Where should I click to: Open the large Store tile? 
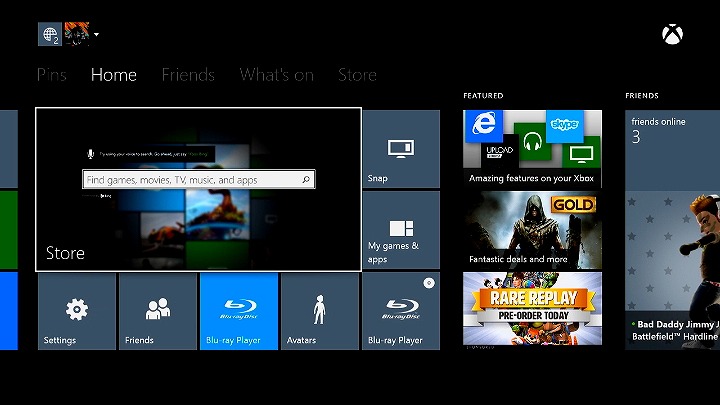coord(198,190)
